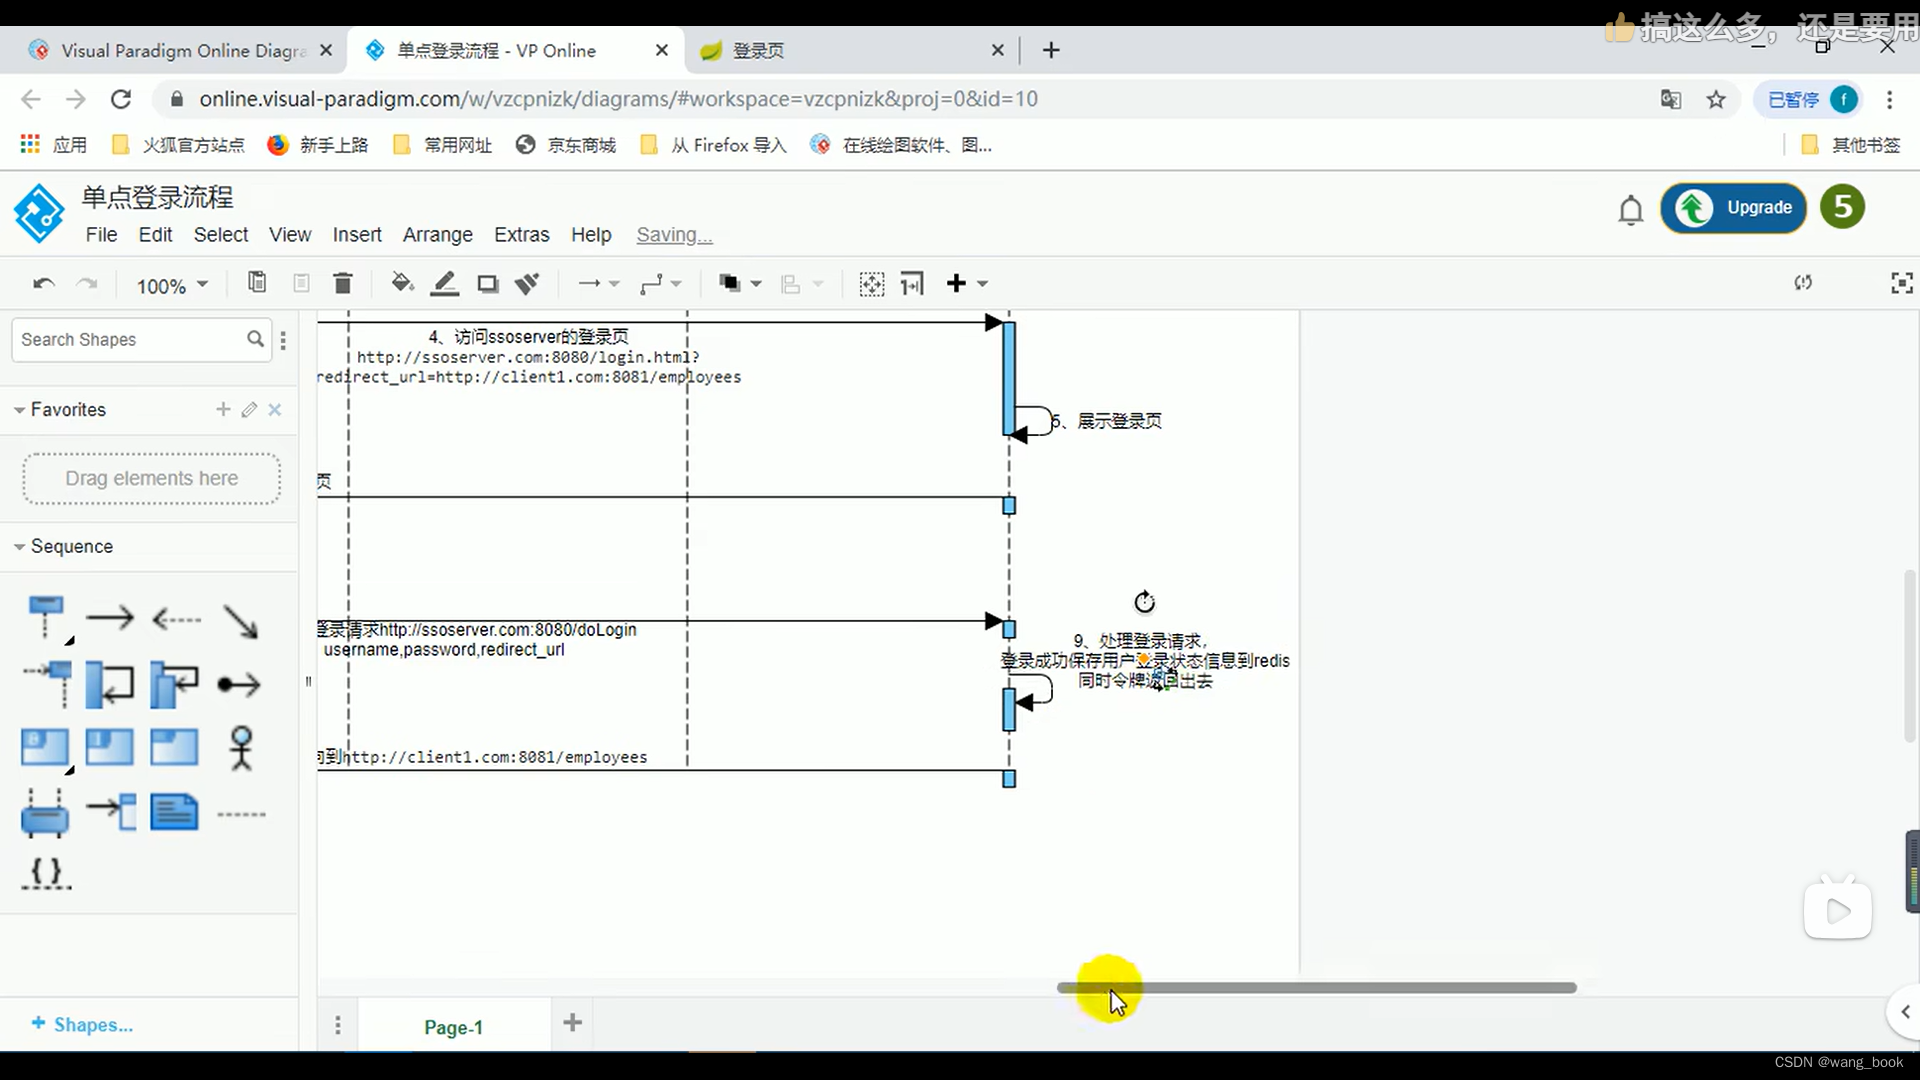This screenshot has height=1080, width=1920.
Task: Toggle fullscreen mode icon at toolbar right
Action: [1902, 283]
